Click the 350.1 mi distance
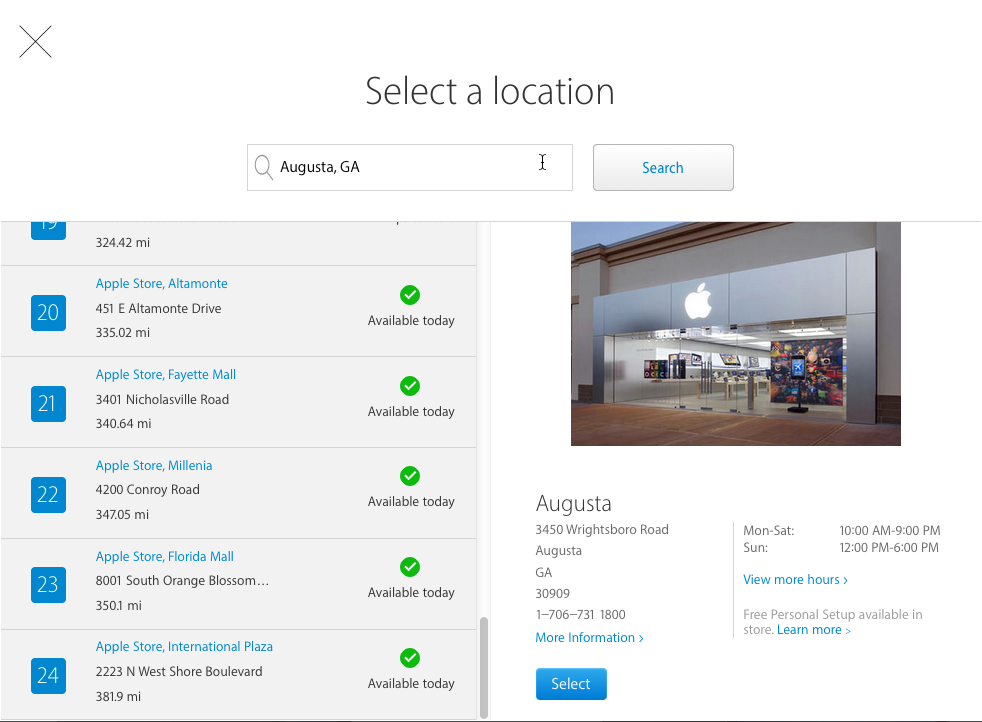The height and width of the screenshot is (722, 982). click(x=119, y=606)
